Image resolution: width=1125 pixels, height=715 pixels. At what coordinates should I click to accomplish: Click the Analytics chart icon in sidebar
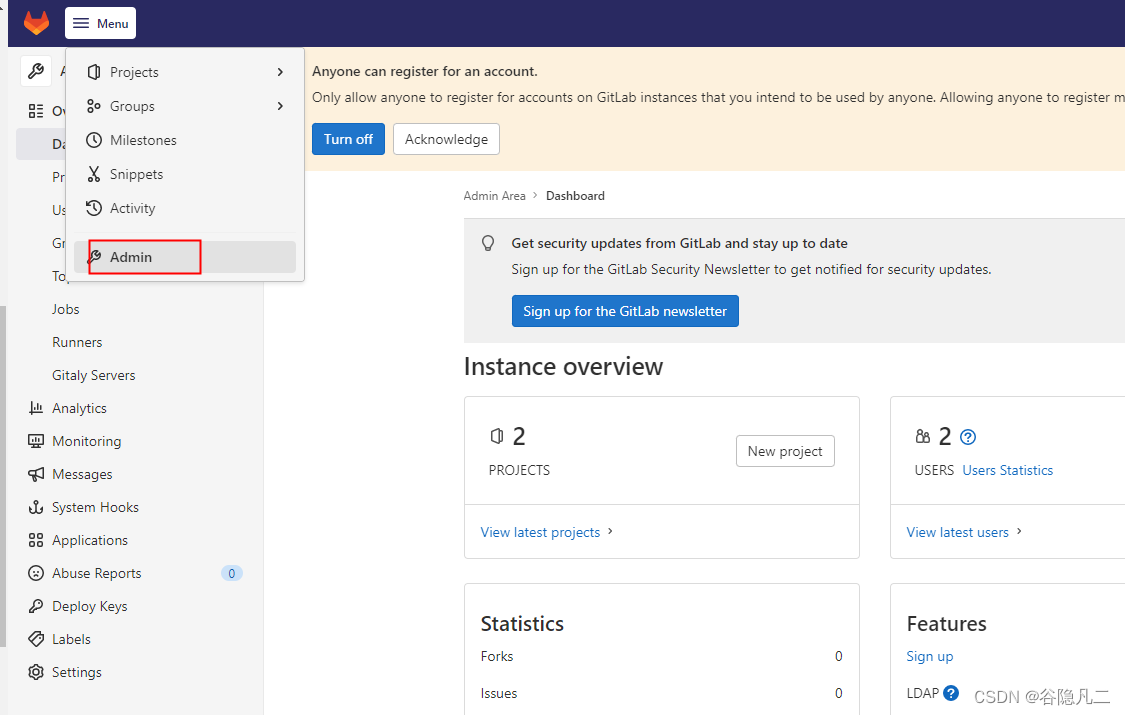[x=36, y=408]
